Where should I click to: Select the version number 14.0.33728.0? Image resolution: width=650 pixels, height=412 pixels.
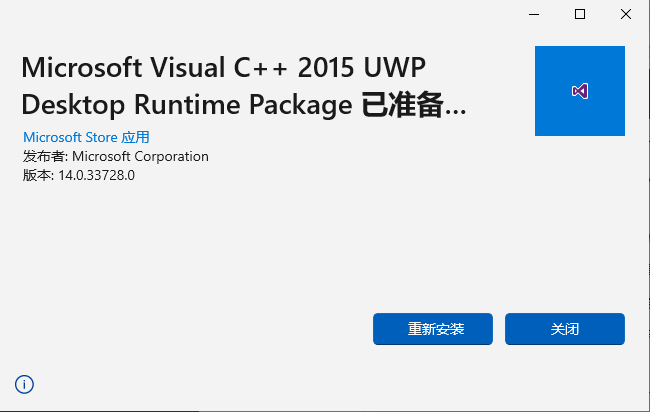pos(96,175)
